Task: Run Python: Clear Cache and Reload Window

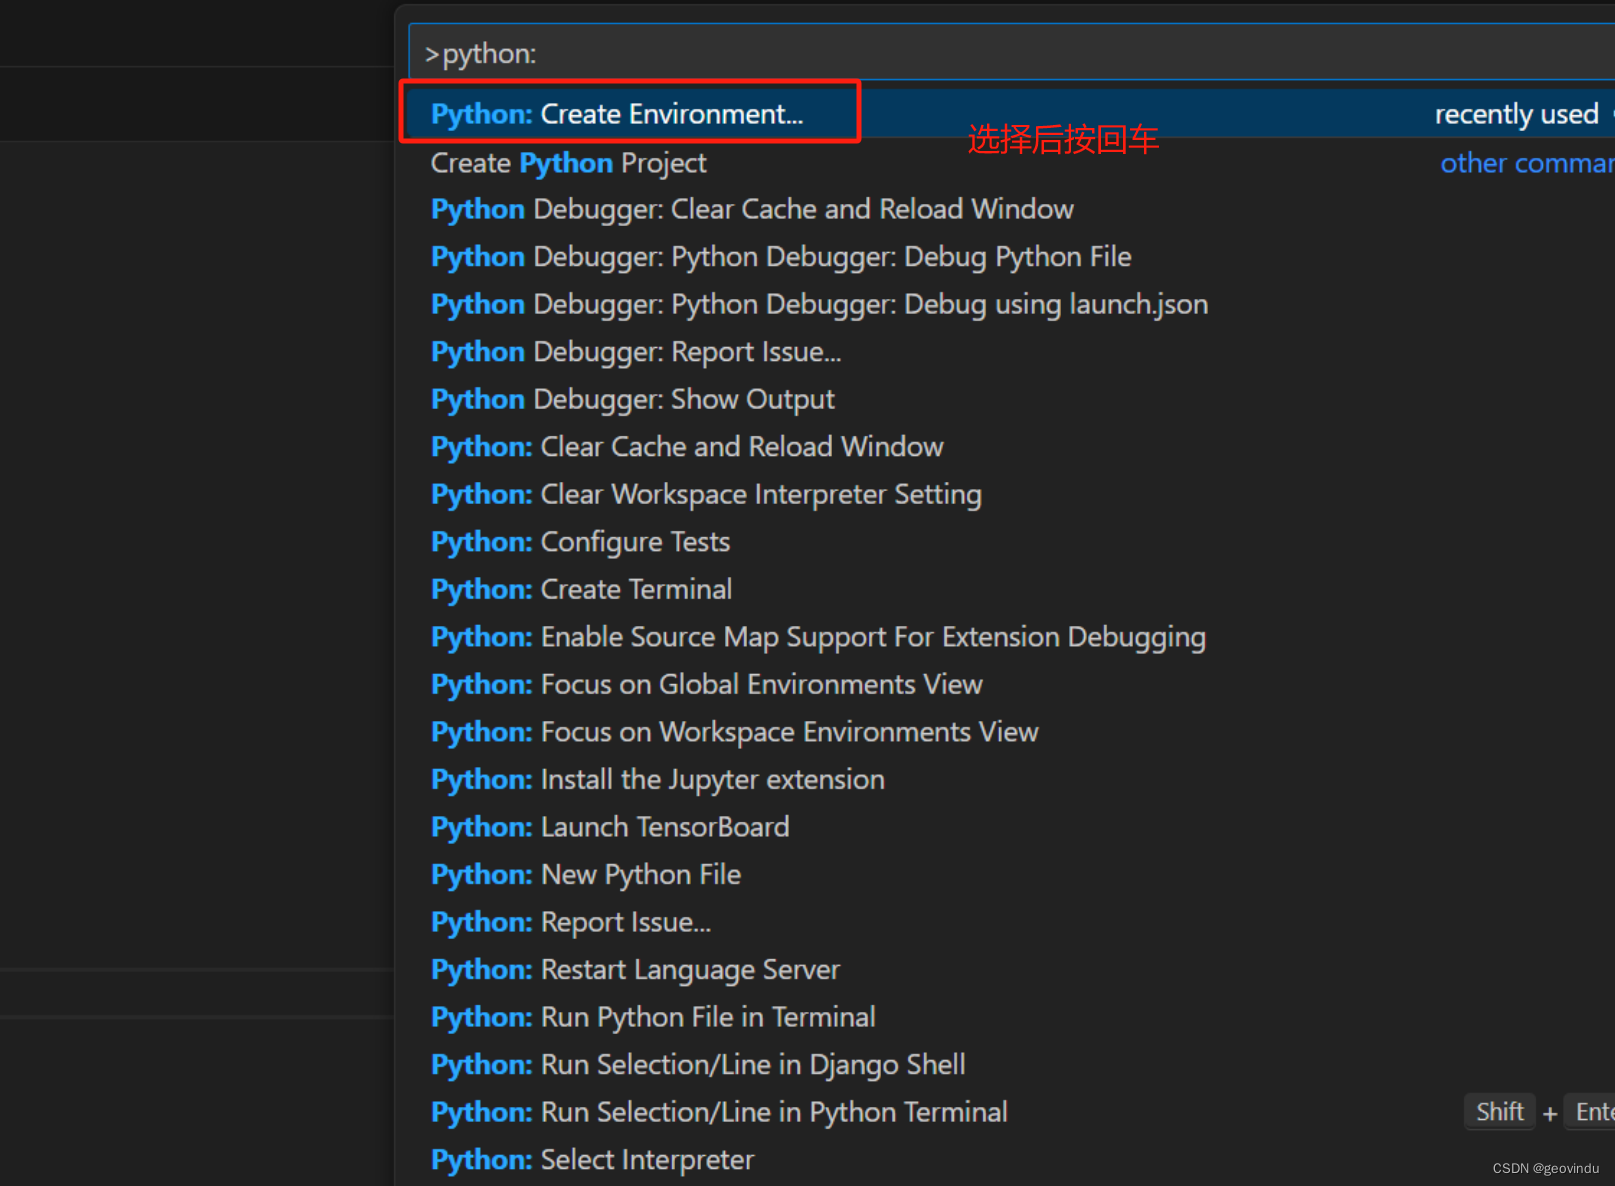Action: coord(686,446)
